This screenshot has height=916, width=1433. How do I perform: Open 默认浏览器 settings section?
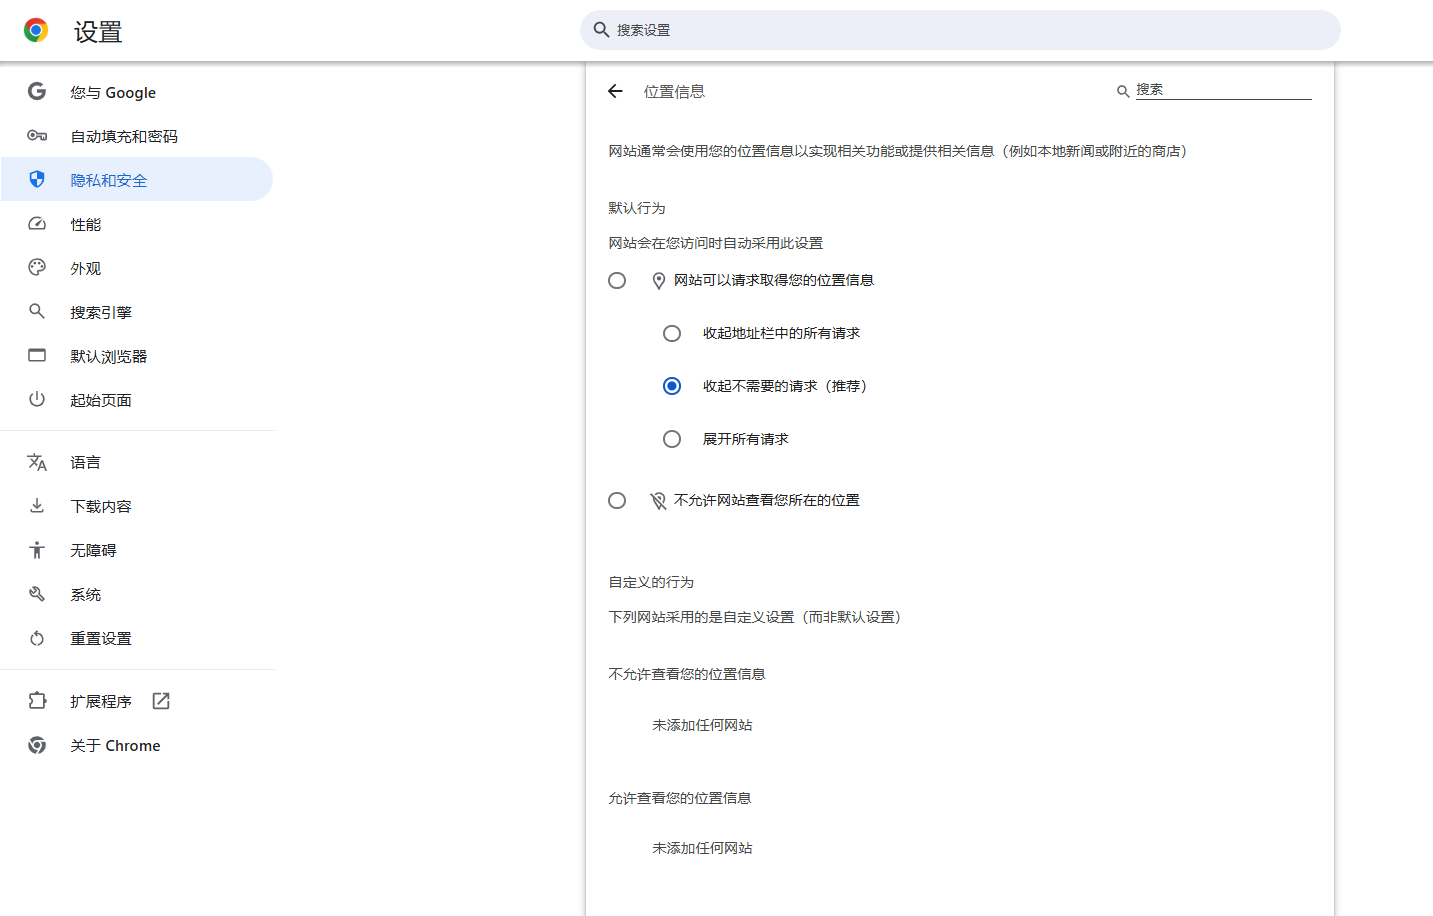tap(136, 356)
